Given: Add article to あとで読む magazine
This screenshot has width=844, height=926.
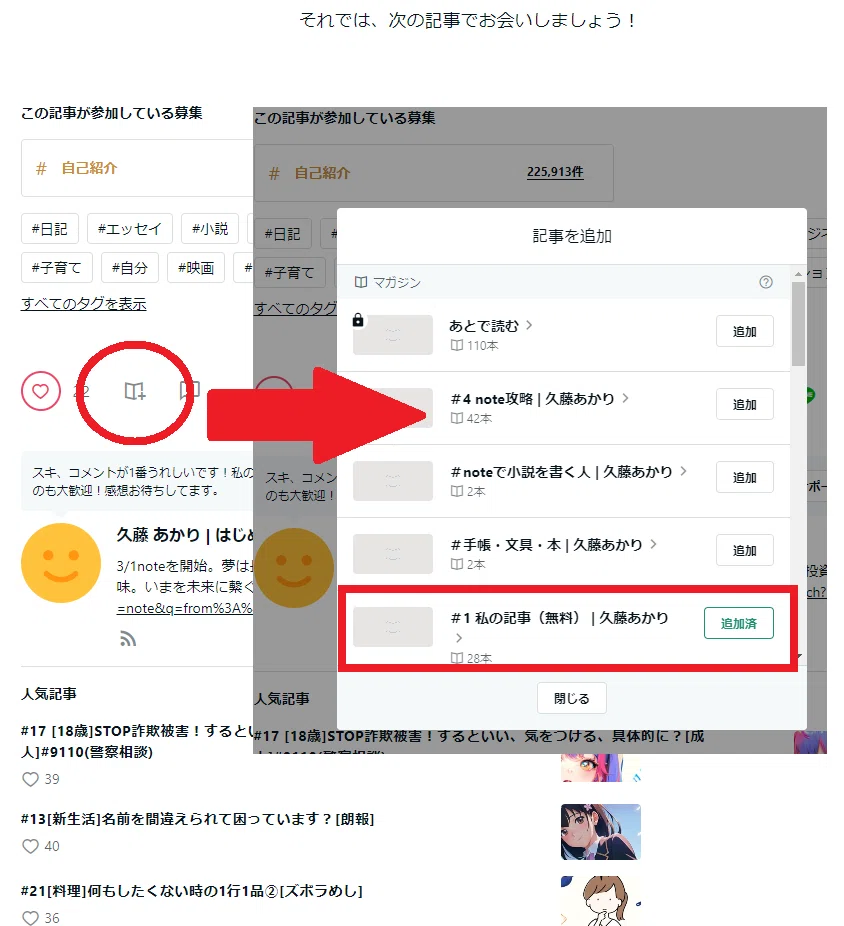Looking at the screenshot, I should coord(744,331).
